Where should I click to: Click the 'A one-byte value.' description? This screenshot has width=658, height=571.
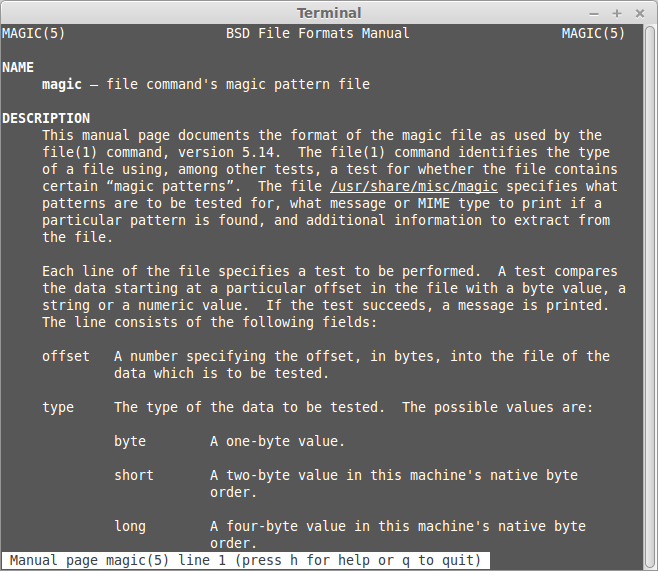277,441
